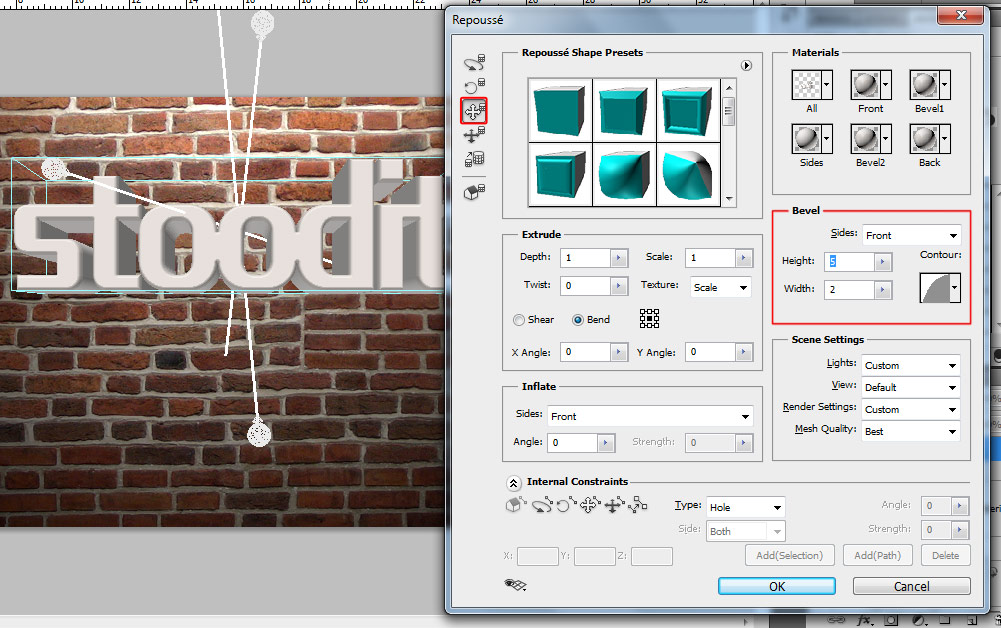Open the constraint Type dropdown showing Hole
Image resolution: width=1001 pixels, height=628 pixels.
pos(746,507)
